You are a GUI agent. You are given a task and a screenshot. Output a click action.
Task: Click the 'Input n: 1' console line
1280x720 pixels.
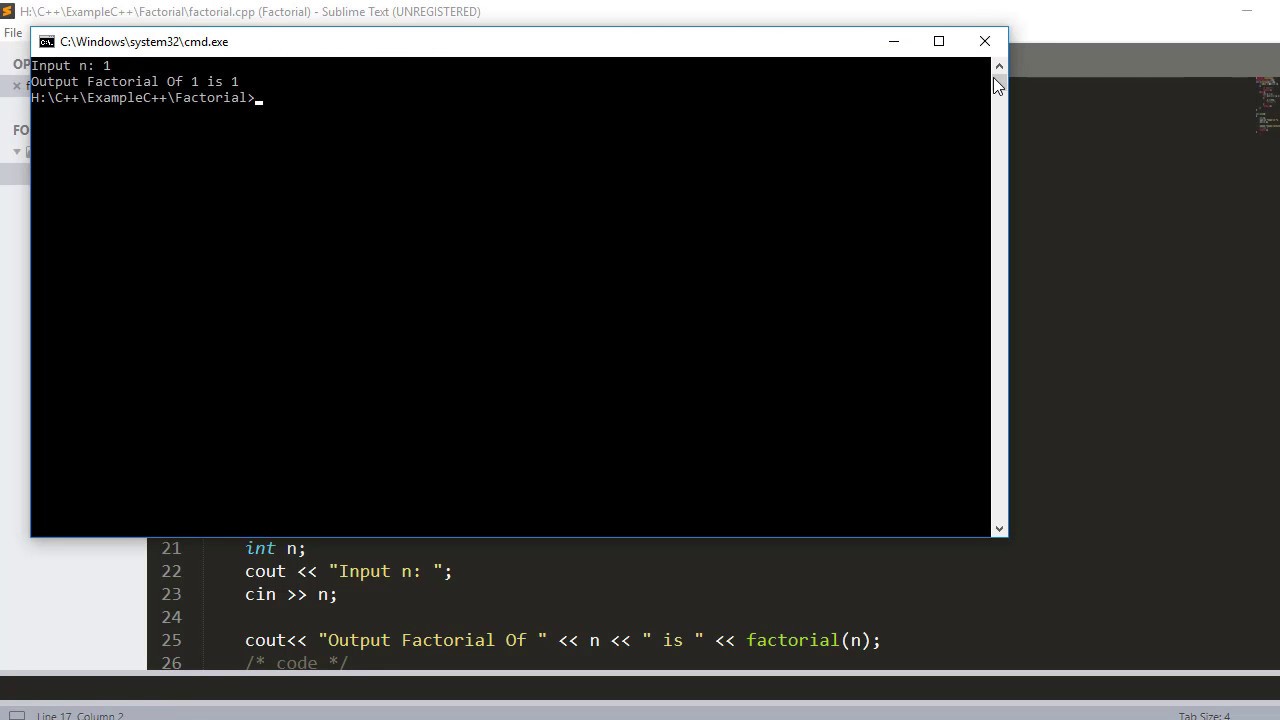(x=71, y=66)
